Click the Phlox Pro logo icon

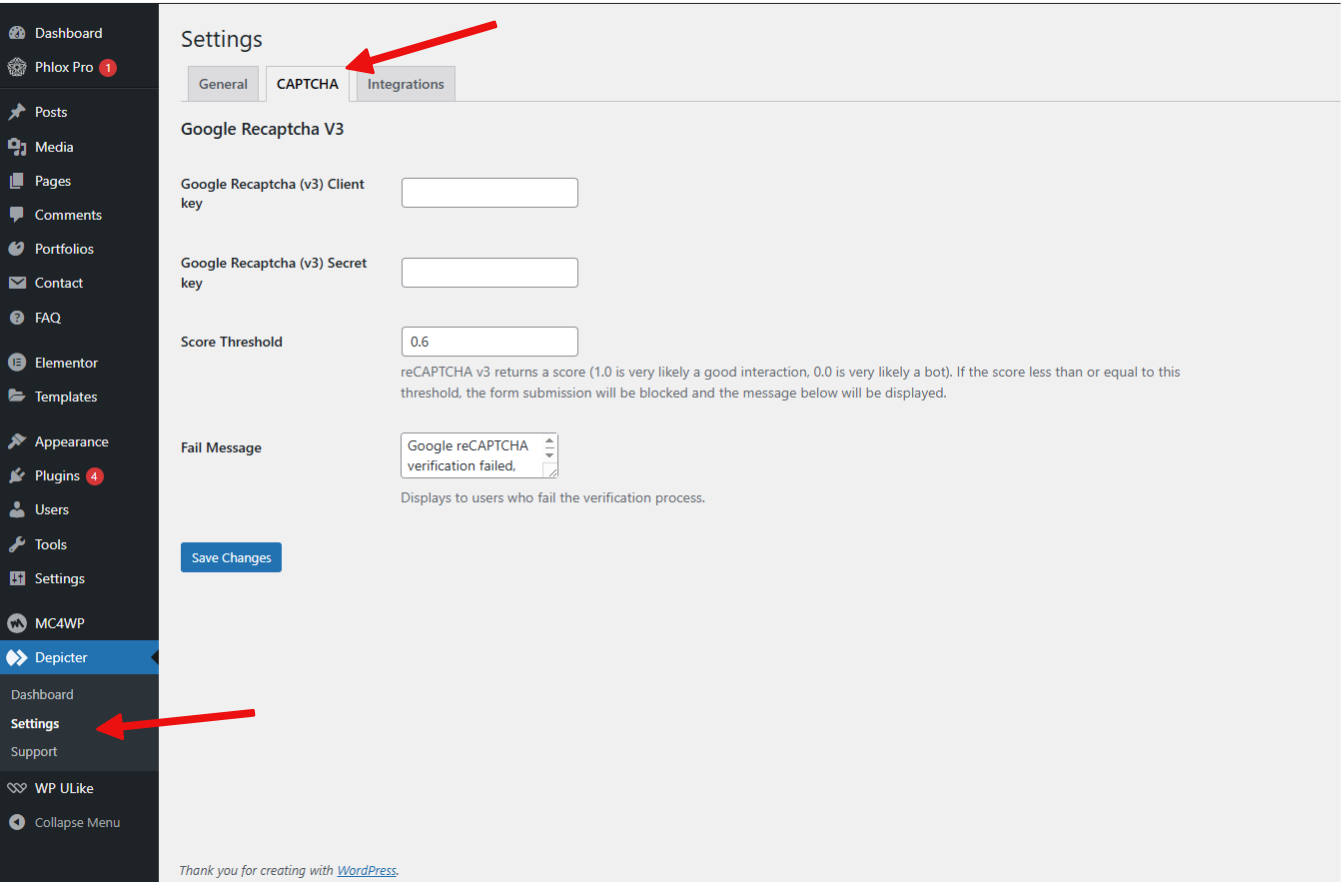click(16, 67)
